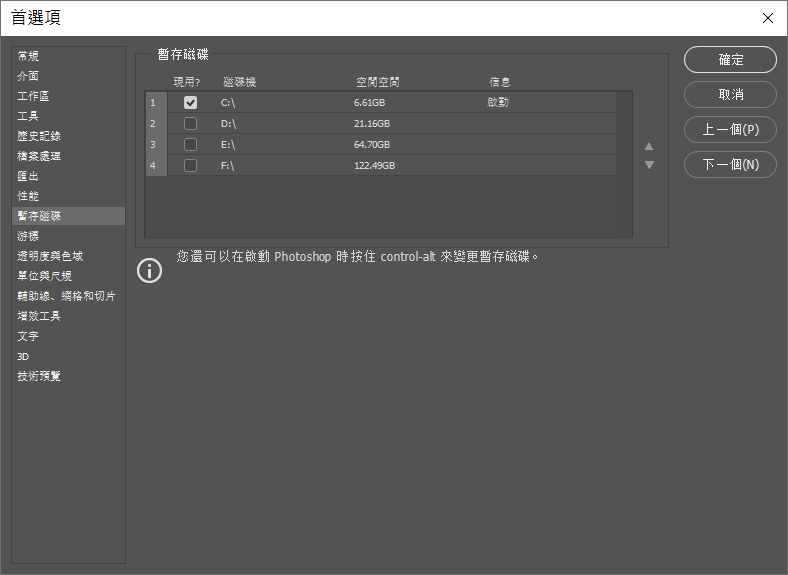Open the 游標 preferences category
The height and width of the screenshot is (575, 788).
(68, 236)
